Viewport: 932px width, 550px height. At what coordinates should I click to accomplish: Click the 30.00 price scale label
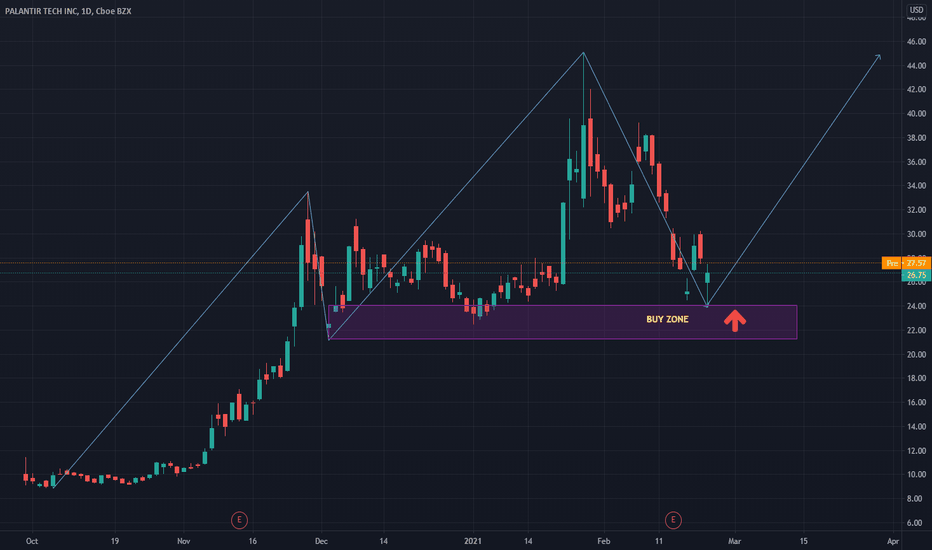point(916,234)
